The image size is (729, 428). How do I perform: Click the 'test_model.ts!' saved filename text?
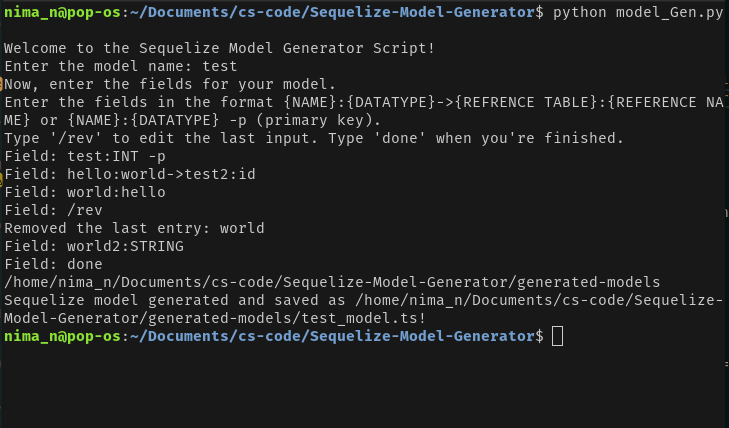(x=364, y=318)
